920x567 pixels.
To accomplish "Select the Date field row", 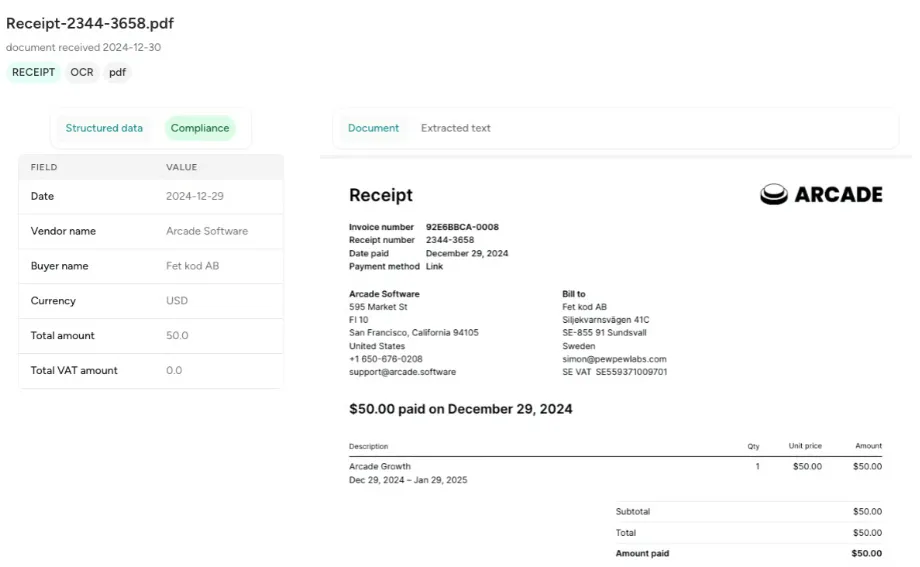I will pos(150,196).
